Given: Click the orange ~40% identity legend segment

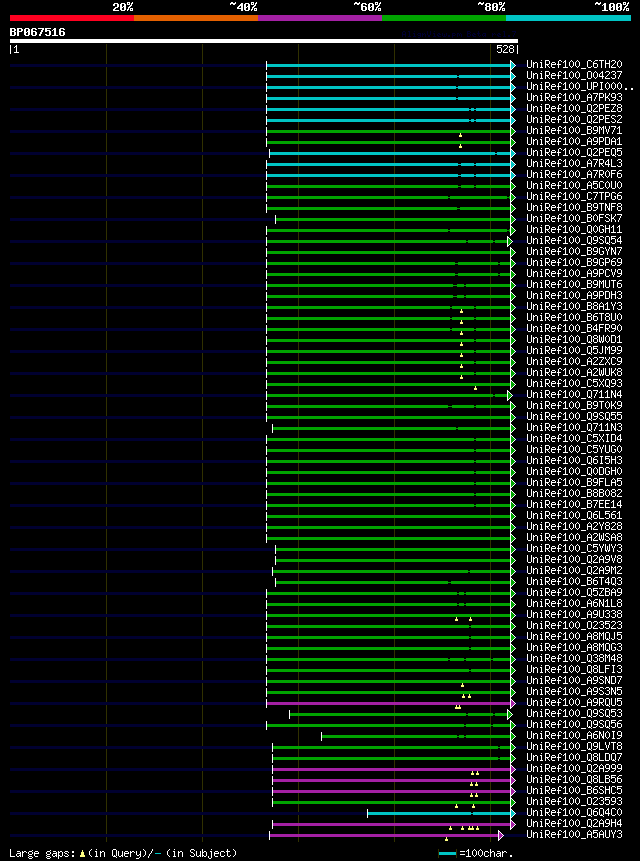Looking at the screenshot, I should click(196, 18).
